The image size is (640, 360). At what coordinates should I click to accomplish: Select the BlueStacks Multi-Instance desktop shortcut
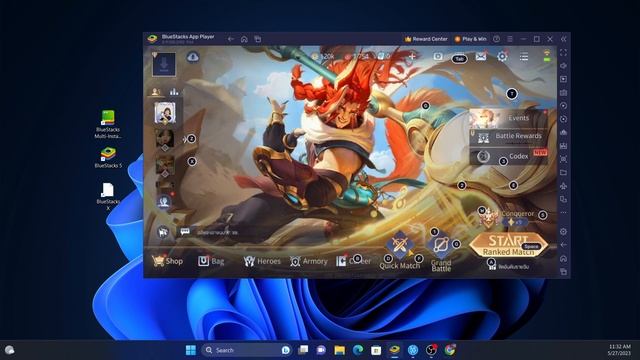tap(108, 124)
